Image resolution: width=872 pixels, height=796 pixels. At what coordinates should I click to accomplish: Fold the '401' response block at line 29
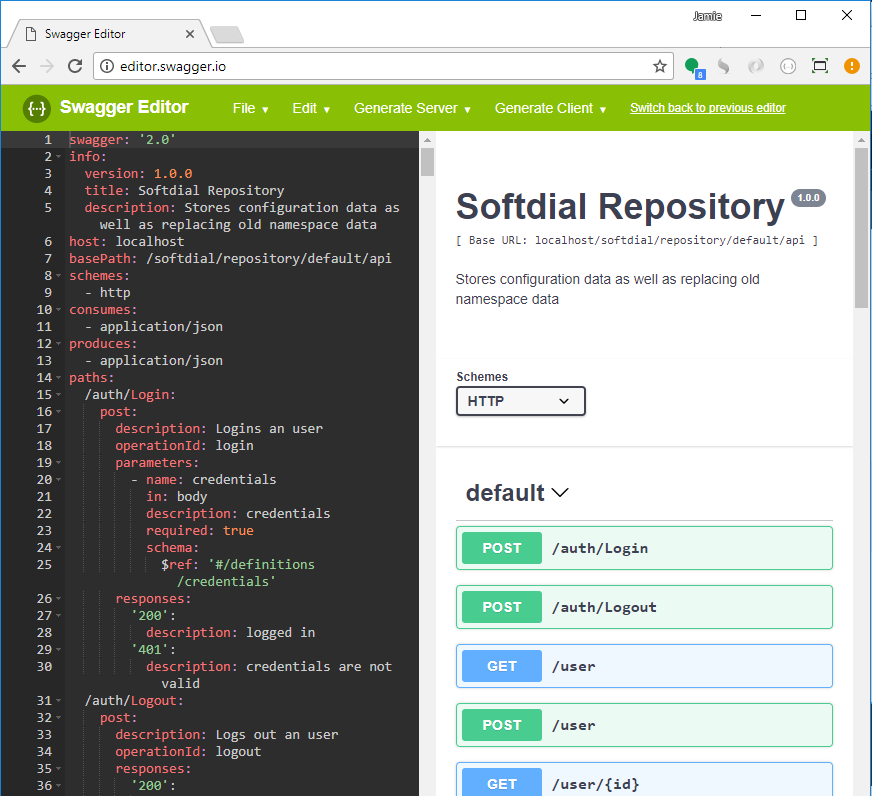tap(58, 650)
